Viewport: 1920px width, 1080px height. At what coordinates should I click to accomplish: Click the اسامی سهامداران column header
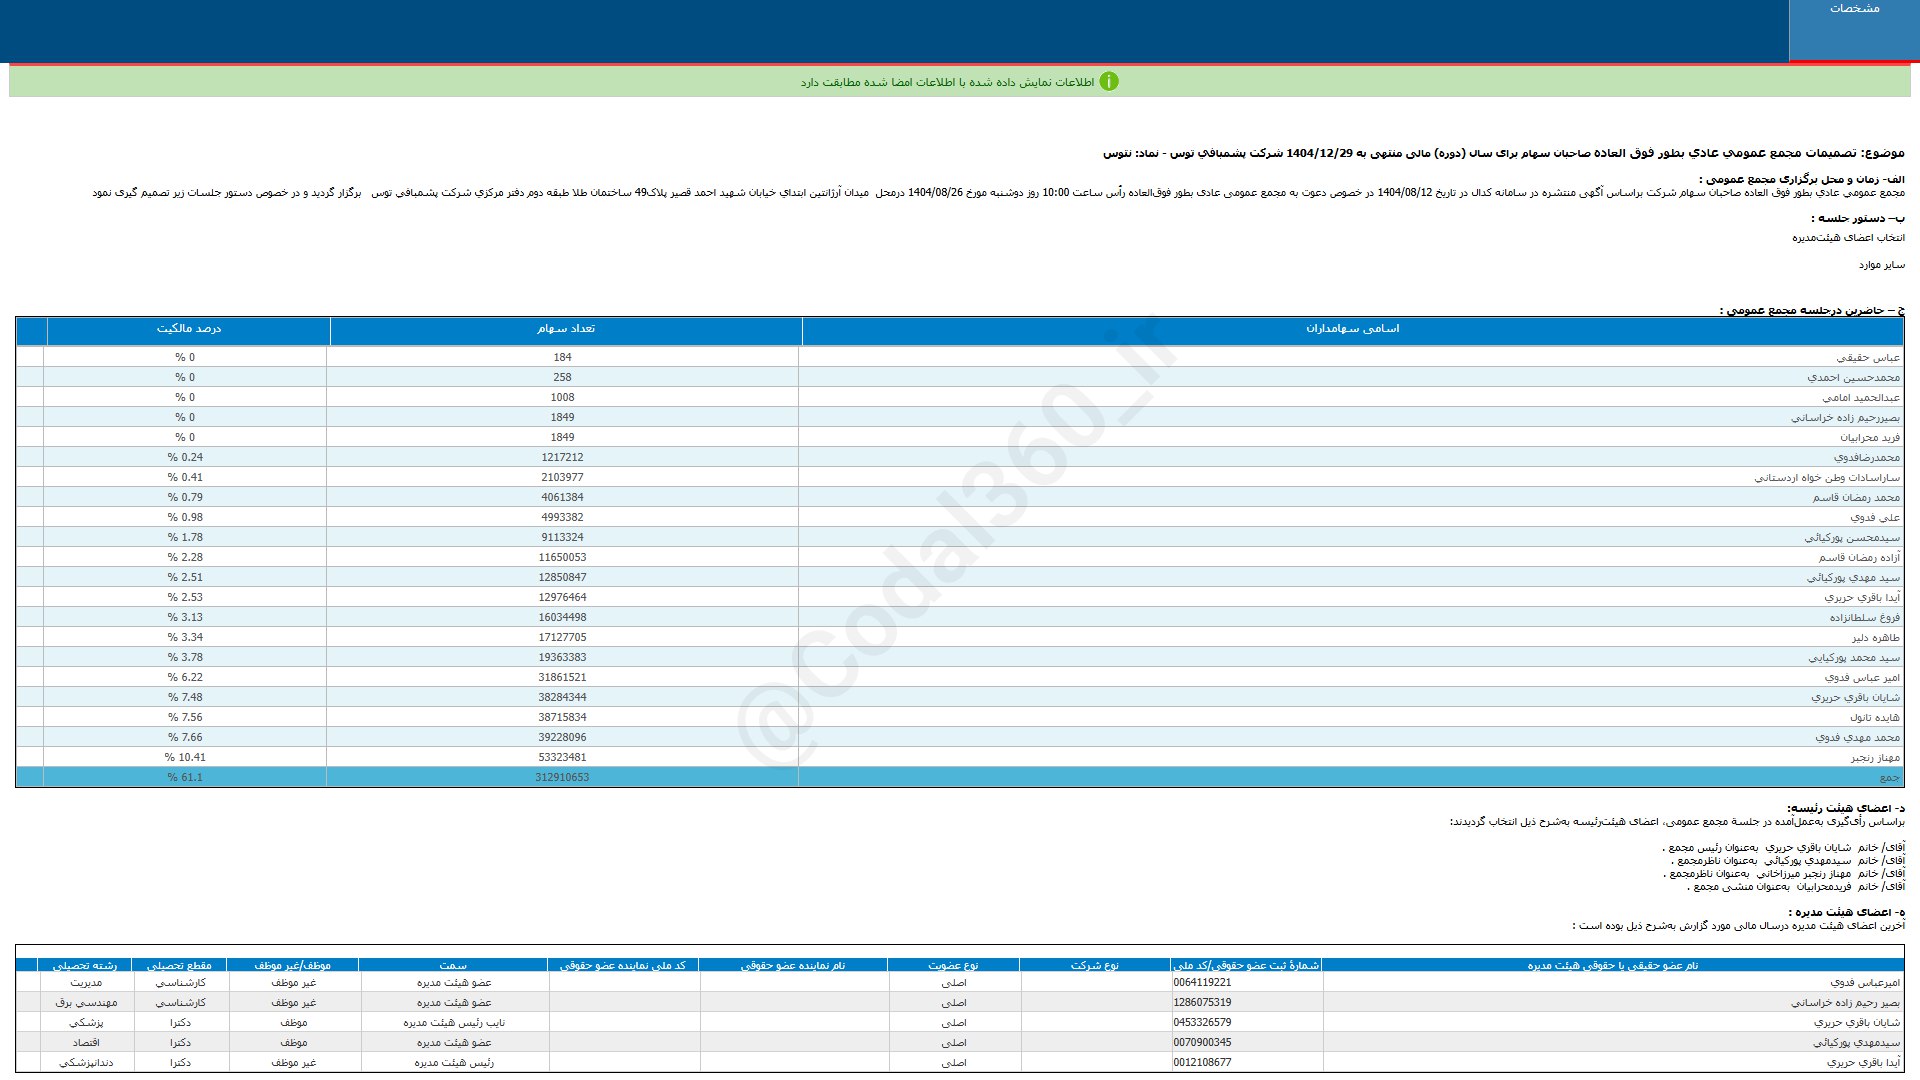(x=1352, y=329)
